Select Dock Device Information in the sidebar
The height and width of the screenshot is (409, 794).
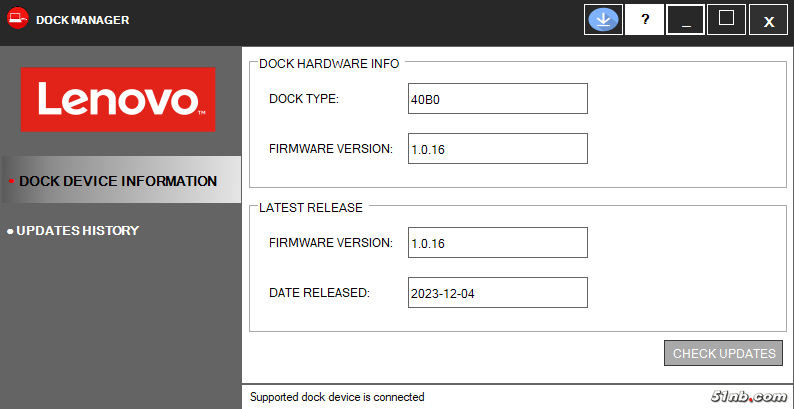tap(118, 181)
